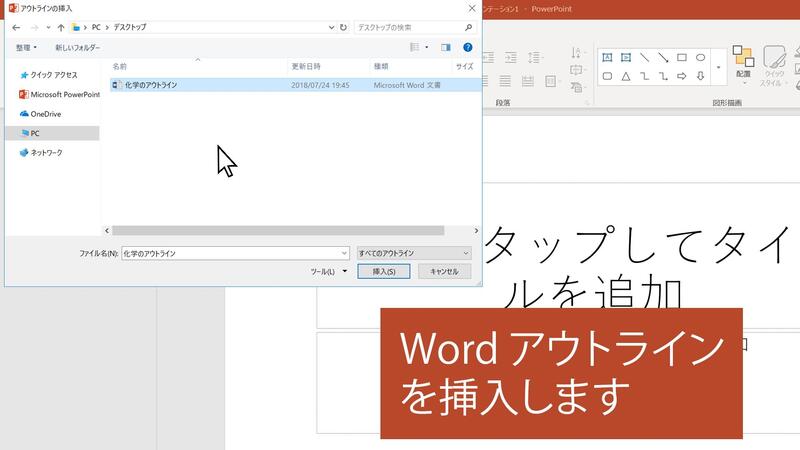Viewport: 800px width, 450px height.
Task: Select OneDrive in navigation pane
Action: [40, 114]
